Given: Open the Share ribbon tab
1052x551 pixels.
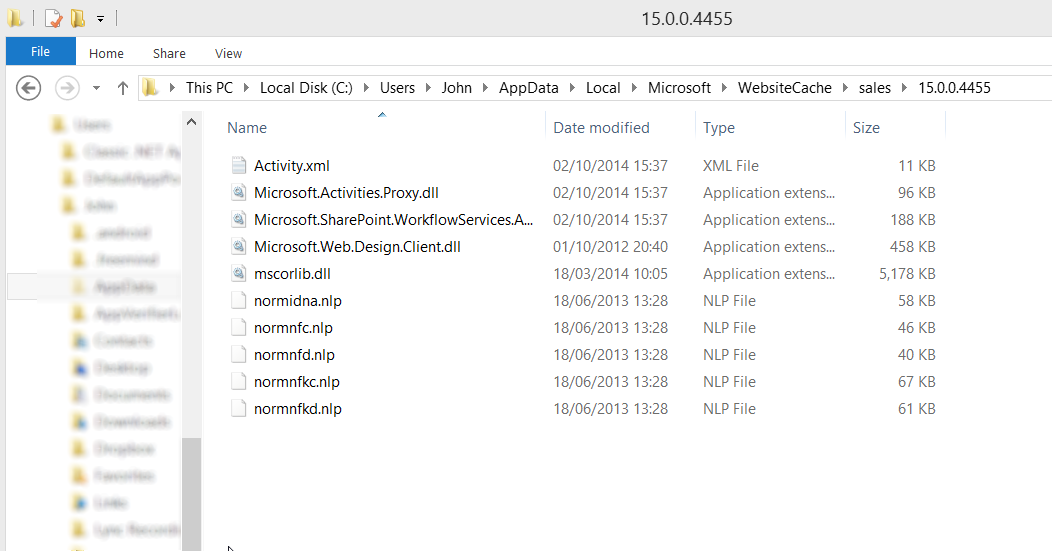Looking at the screenshot, I should (x=169, y=54).
